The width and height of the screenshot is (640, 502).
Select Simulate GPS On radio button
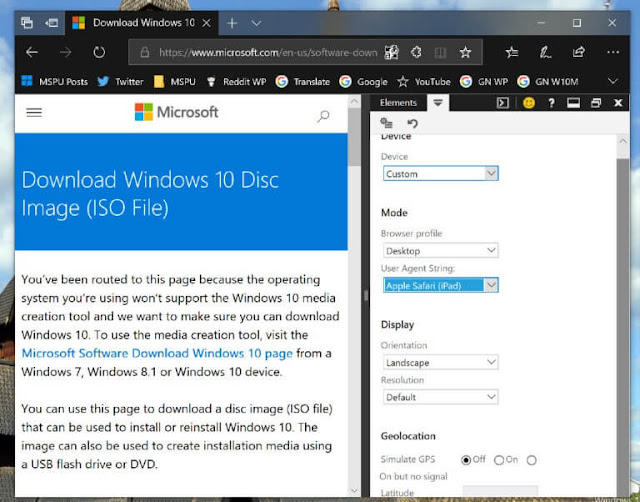pos(498,460)
